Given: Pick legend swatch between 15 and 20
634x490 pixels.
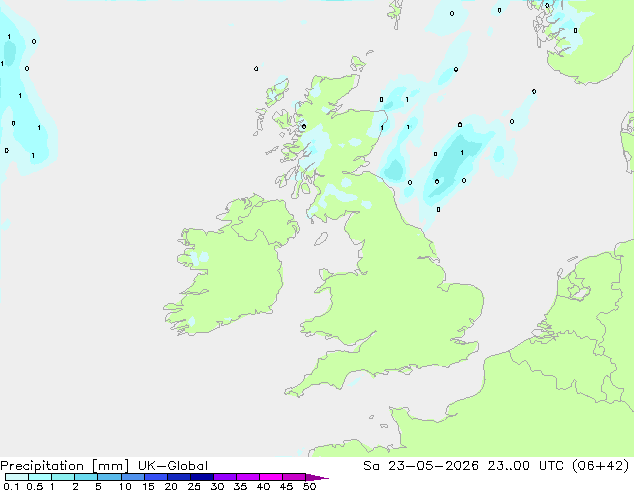Looking at the screenshot, I should pyautogui.click(x=155, y=477).
